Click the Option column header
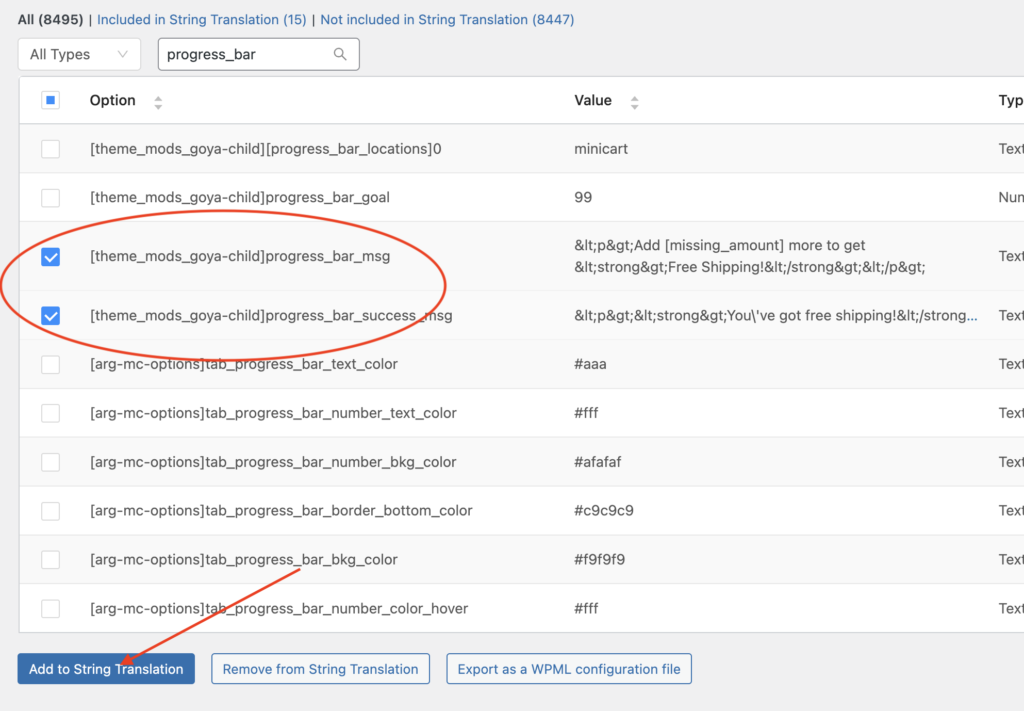The width and height of the screenshot is (1024, 711). [112, 101]
